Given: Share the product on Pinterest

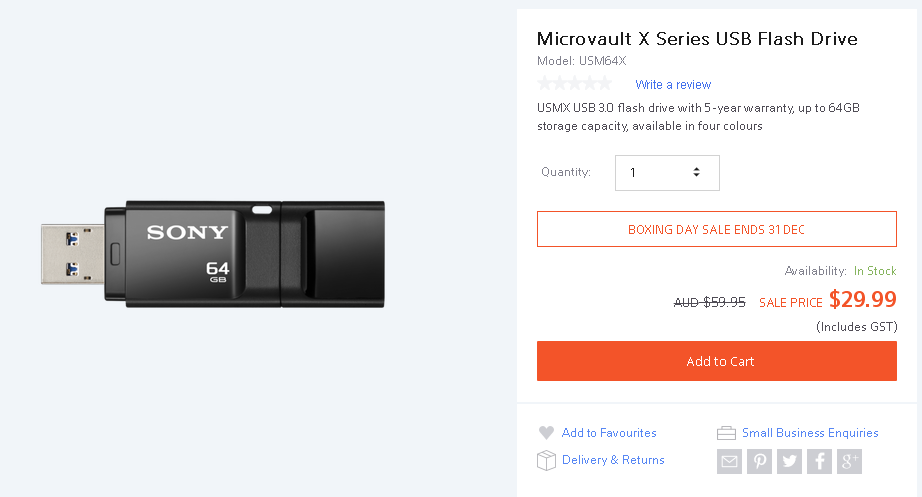Looking at the screenshot, I should click(x=760, y=461).
